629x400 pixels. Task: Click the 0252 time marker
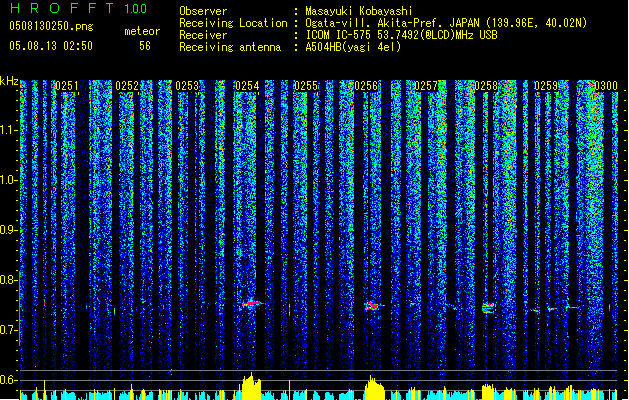[x=127, y=86]
